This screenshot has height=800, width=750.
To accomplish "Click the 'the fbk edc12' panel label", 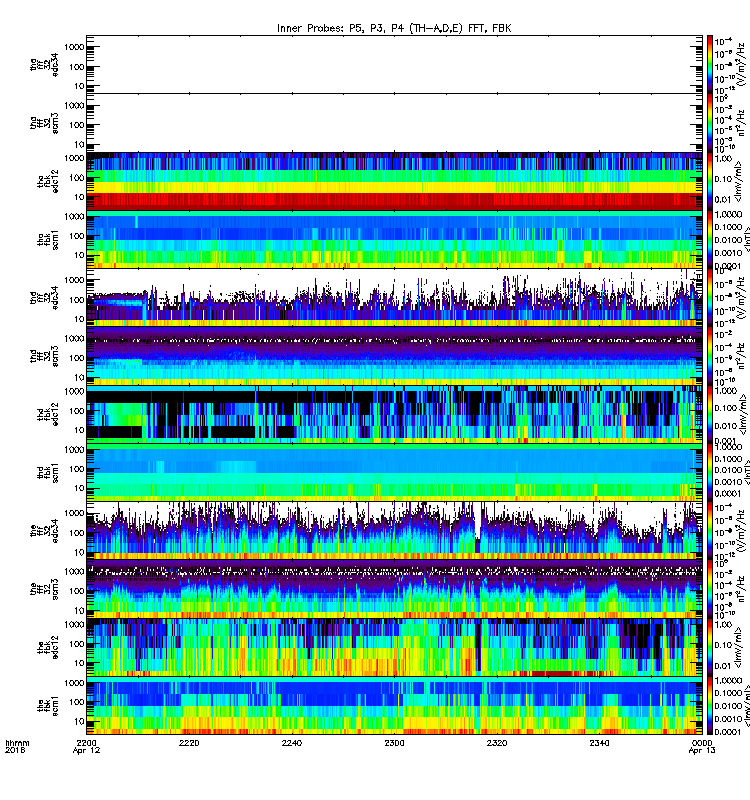I will coord(48,648).
